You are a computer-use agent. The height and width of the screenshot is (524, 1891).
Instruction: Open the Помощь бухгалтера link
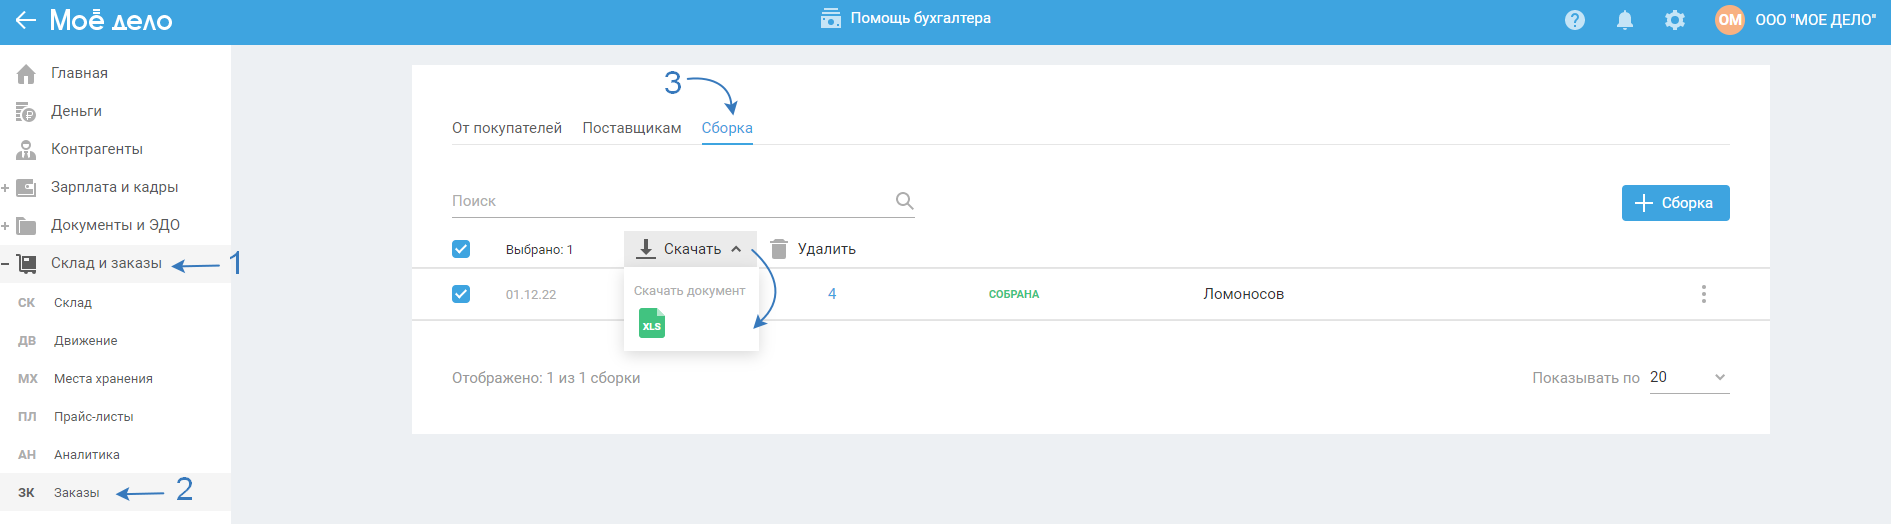coord(906,18)
